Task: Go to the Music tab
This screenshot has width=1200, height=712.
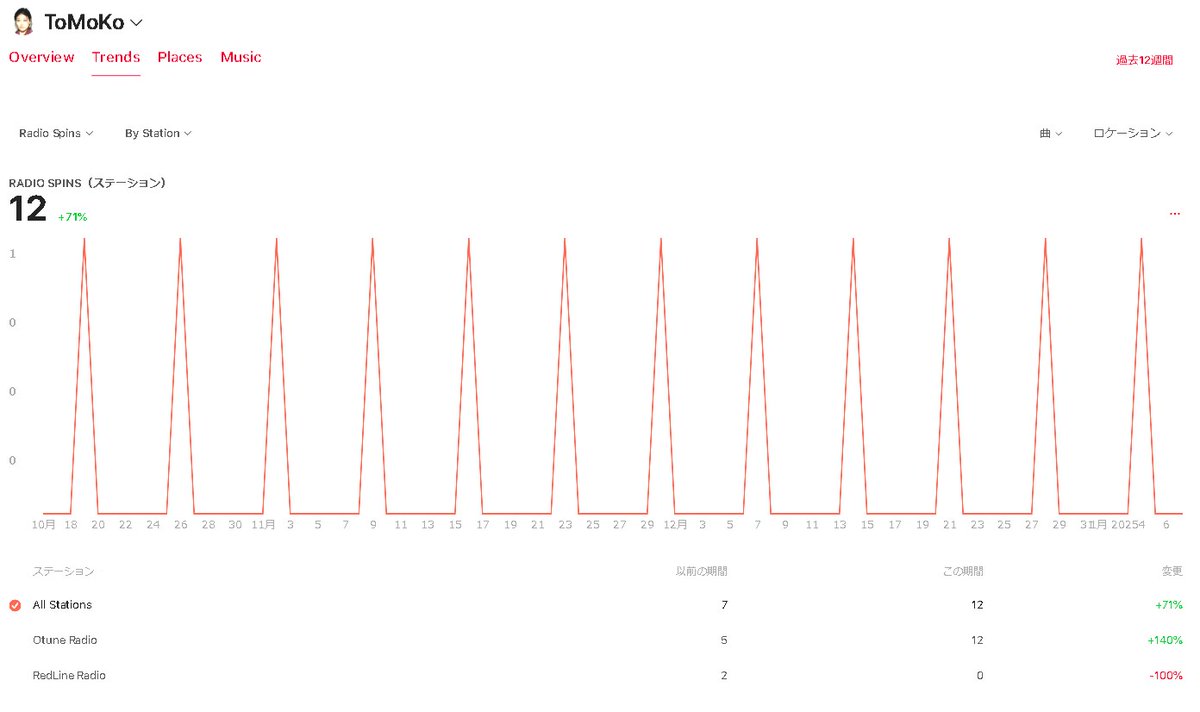Action: [x=241, y=57]
